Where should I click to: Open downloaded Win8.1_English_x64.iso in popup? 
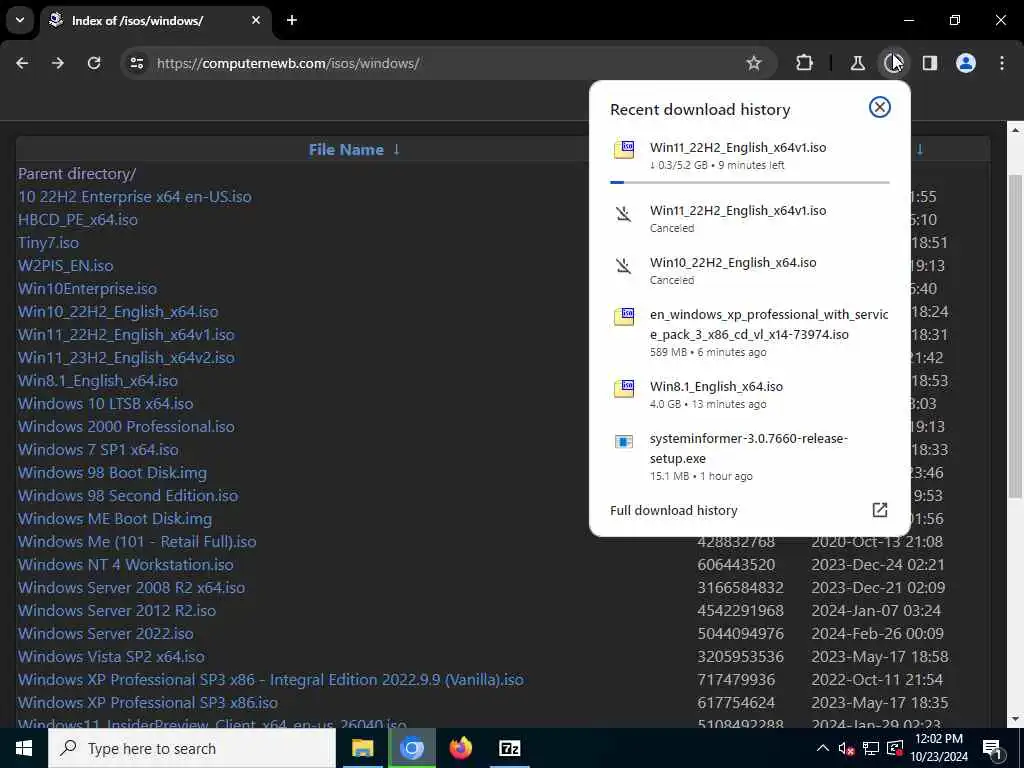[x=750, y=394]
